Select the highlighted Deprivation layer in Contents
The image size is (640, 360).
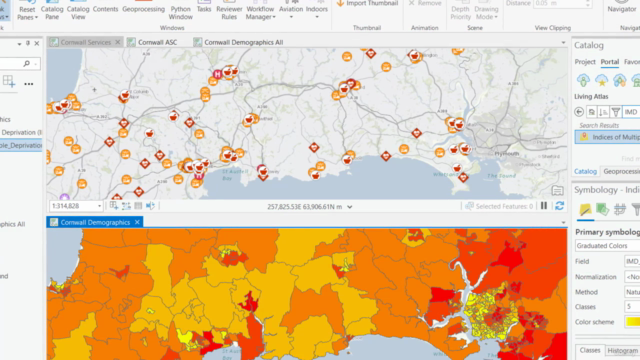21,145
